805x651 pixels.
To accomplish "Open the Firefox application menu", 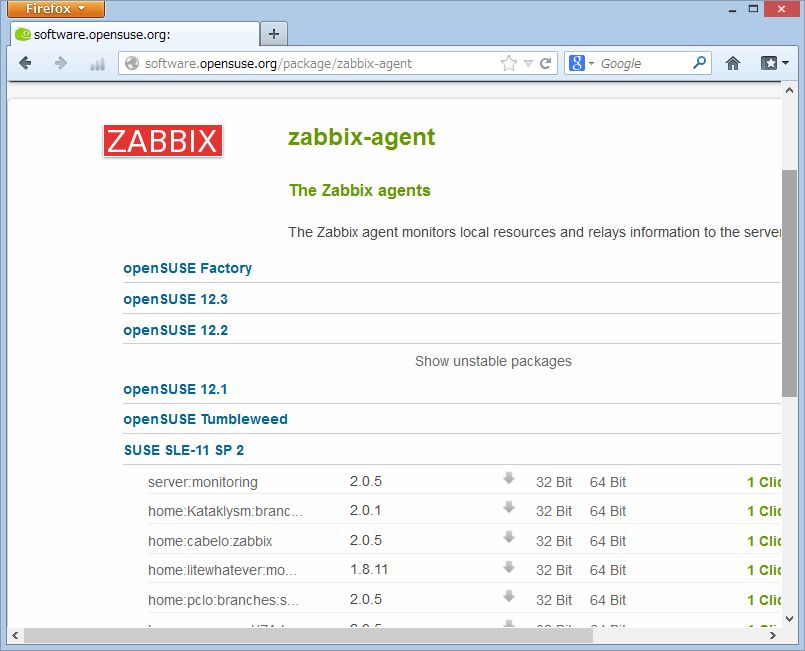I will [x=55, y=9].
